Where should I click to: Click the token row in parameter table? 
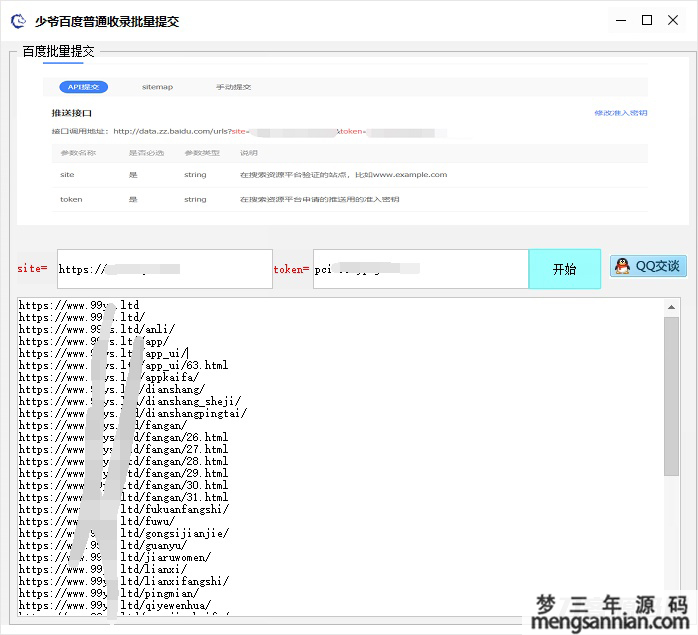(x=349, y=199)
